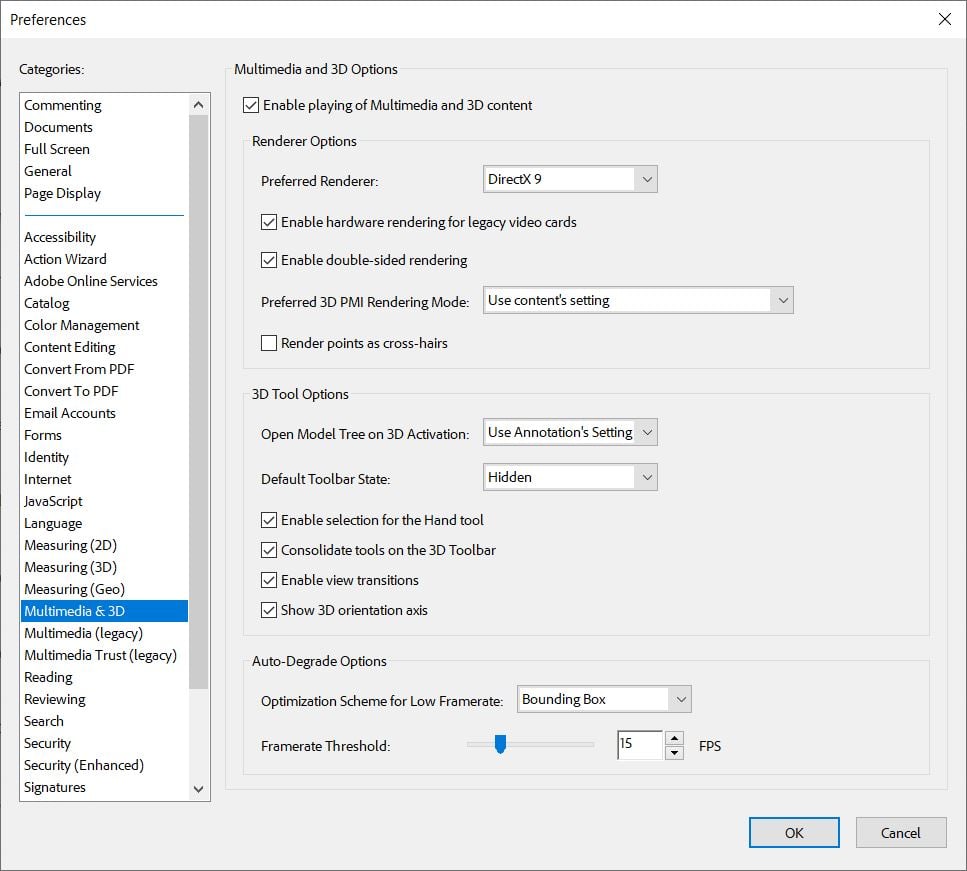The height and width of the screenshot is (871, 967).
Task: Dismiss the dialog with Cancel
Action: point(900,832)
